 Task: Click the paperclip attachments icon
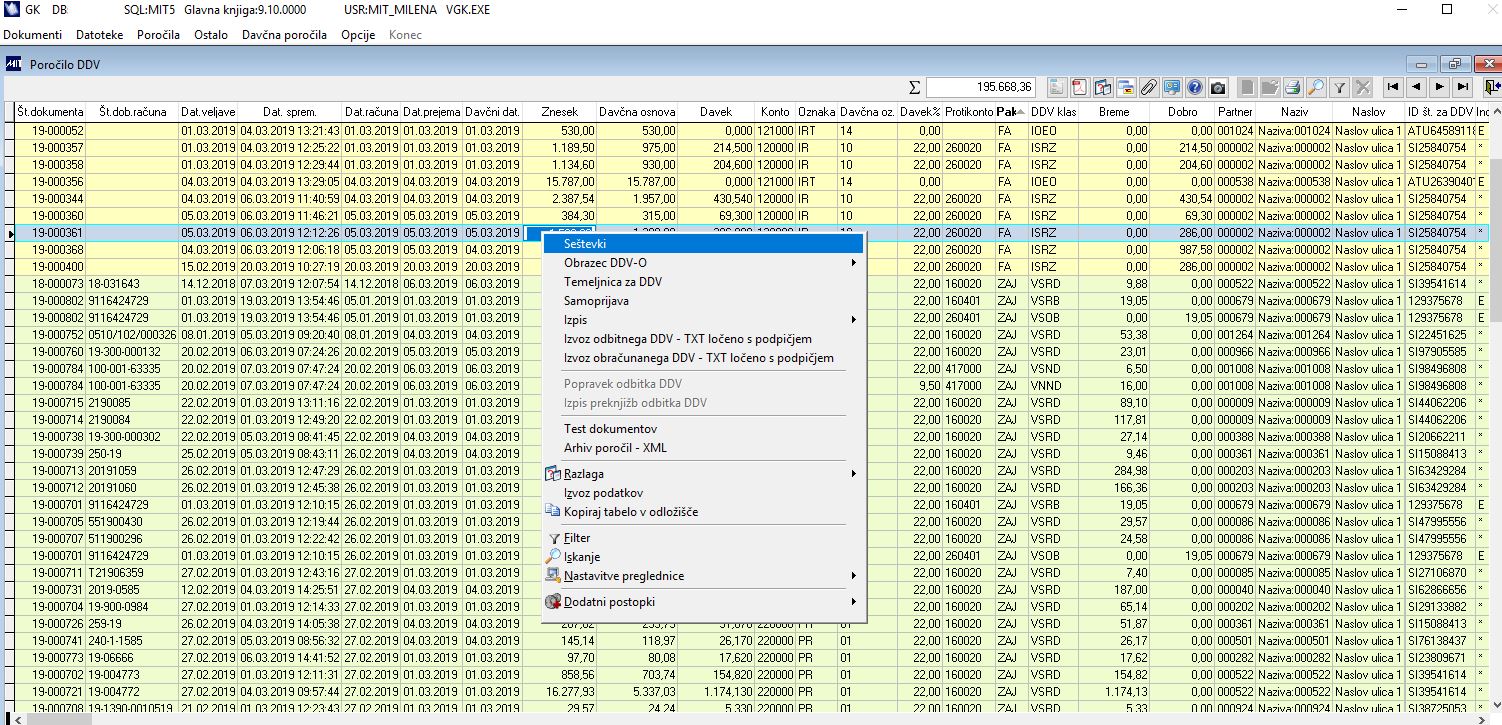pyautogui.click(x=1149, y=87)
